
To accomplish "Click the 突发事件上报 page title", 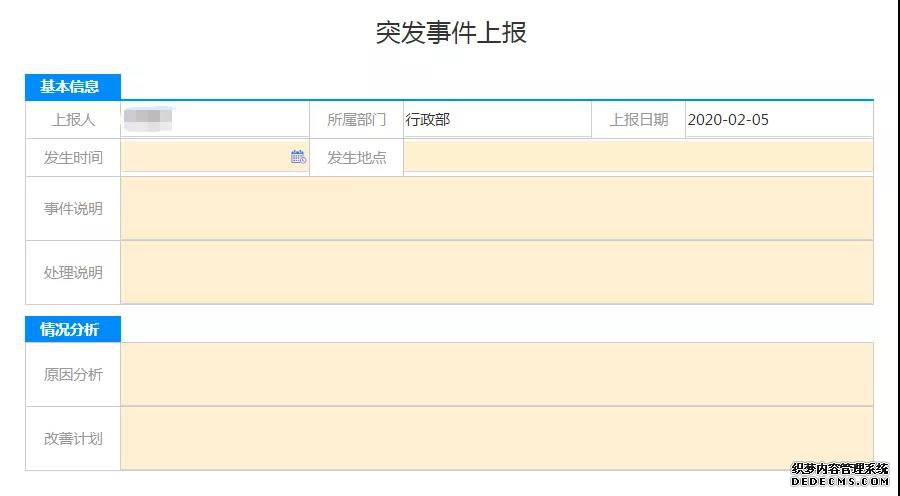I will coord(451,33).
